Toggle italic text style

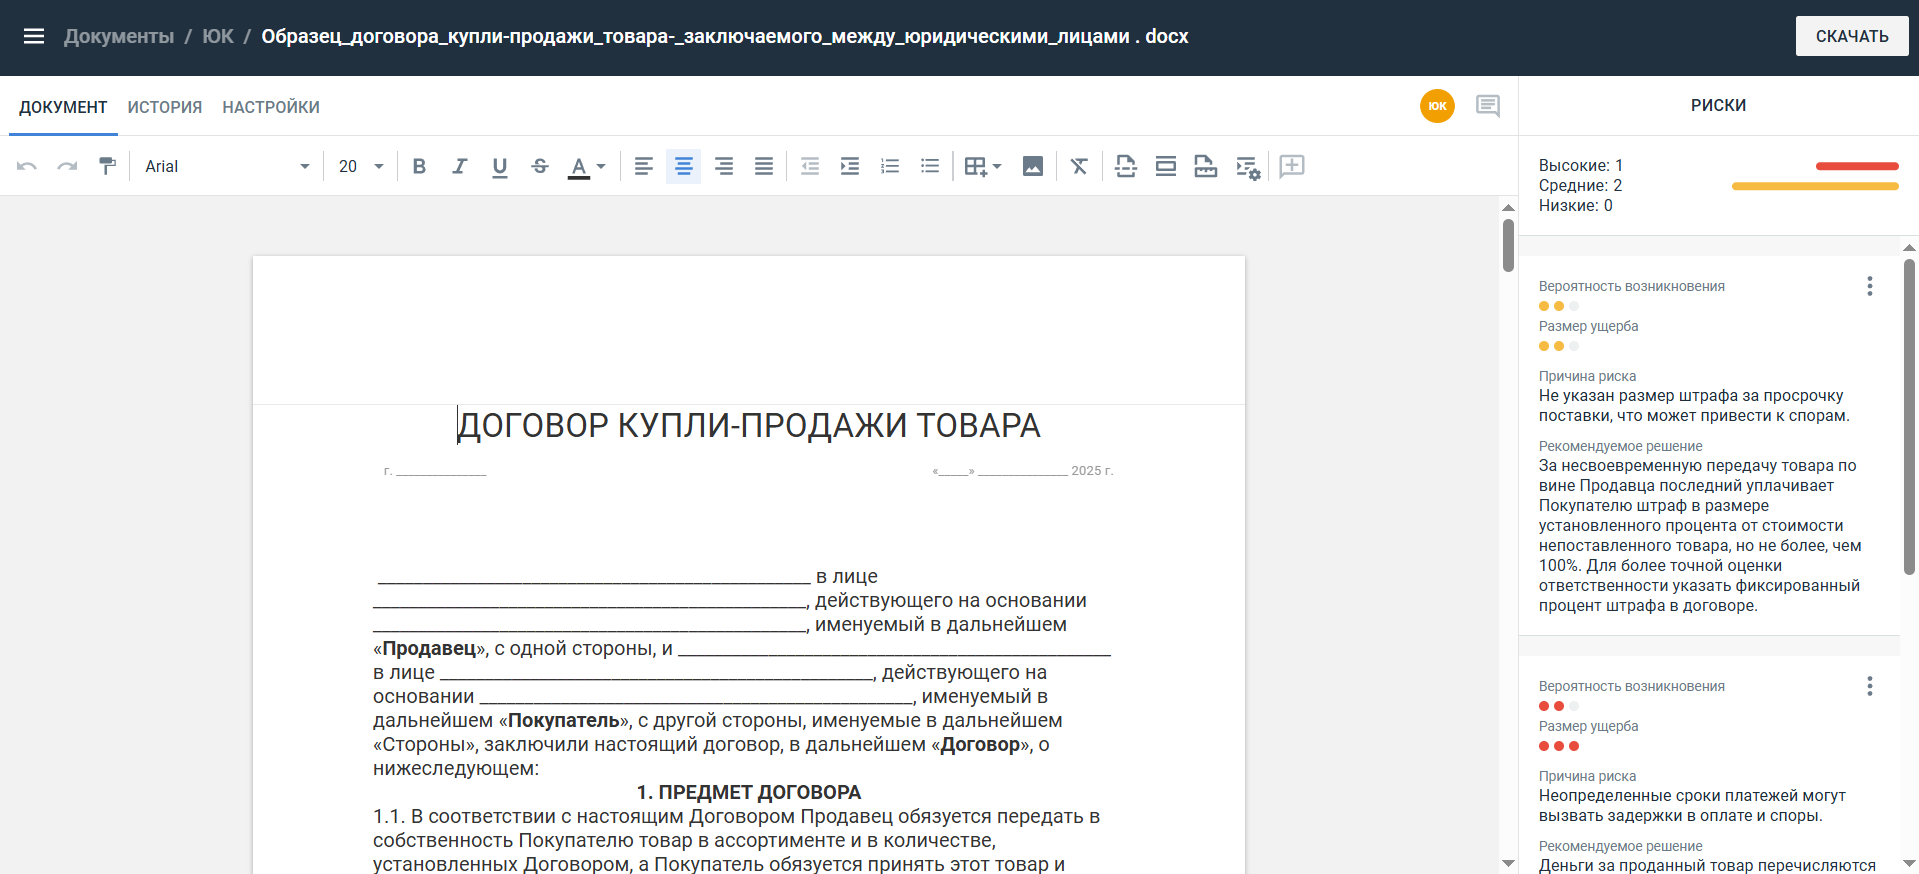pyautogui.click(x=459, y=166)
